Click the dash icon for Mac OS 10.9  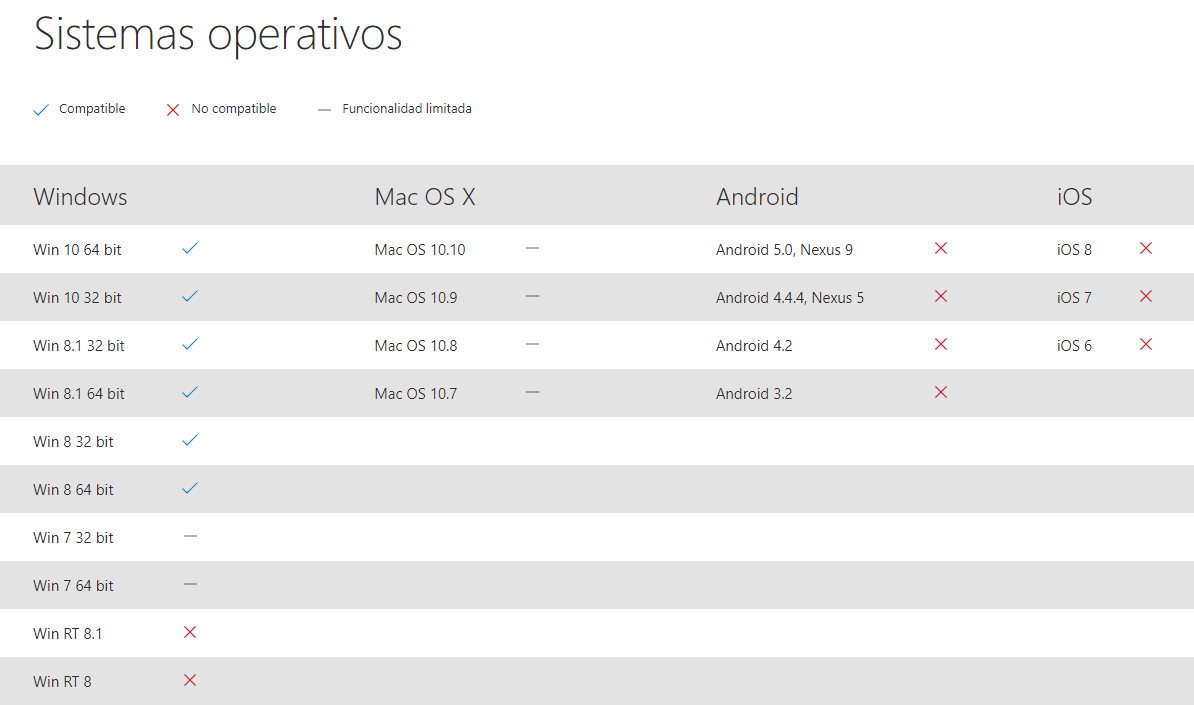tap(532, 296)
